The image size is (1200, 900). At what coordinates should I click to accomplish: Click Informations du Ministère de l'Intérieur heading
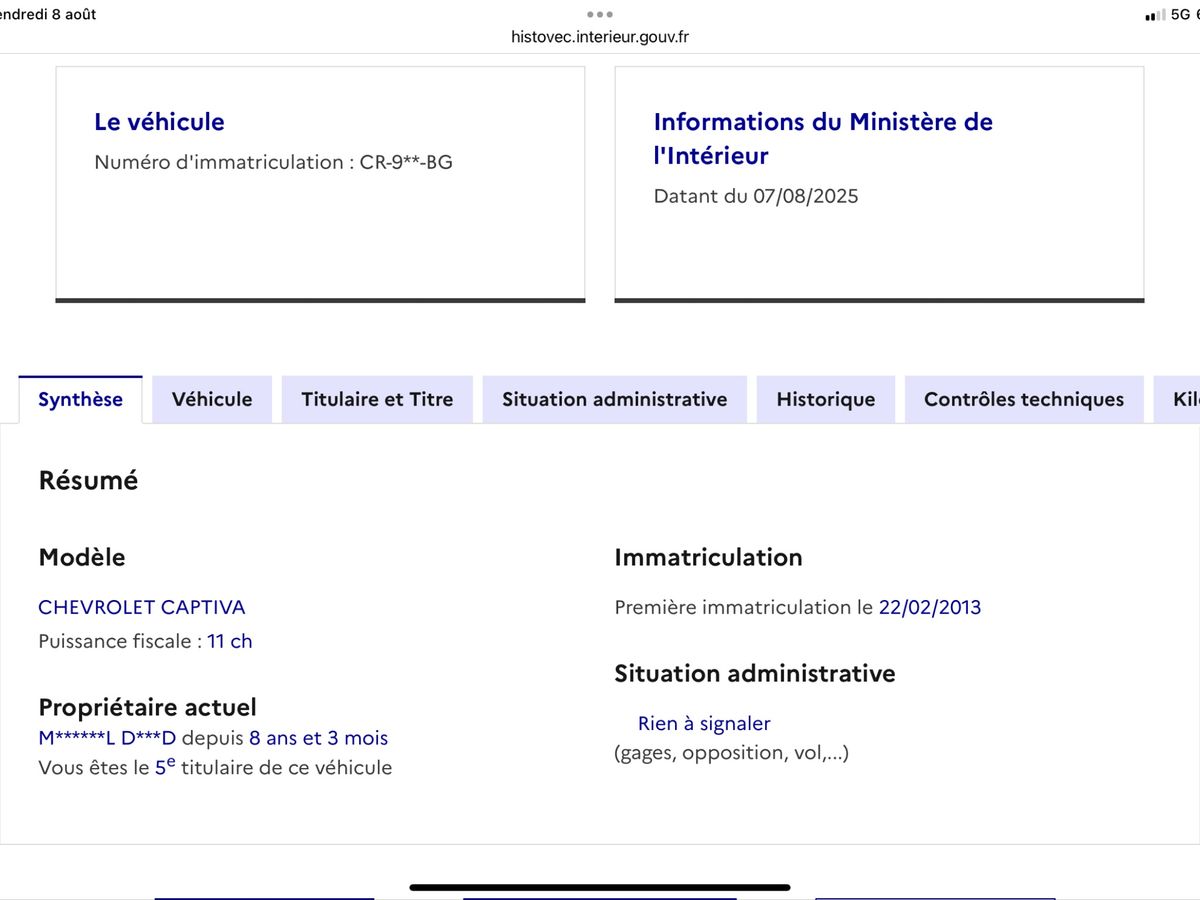(x=823, y=138)
